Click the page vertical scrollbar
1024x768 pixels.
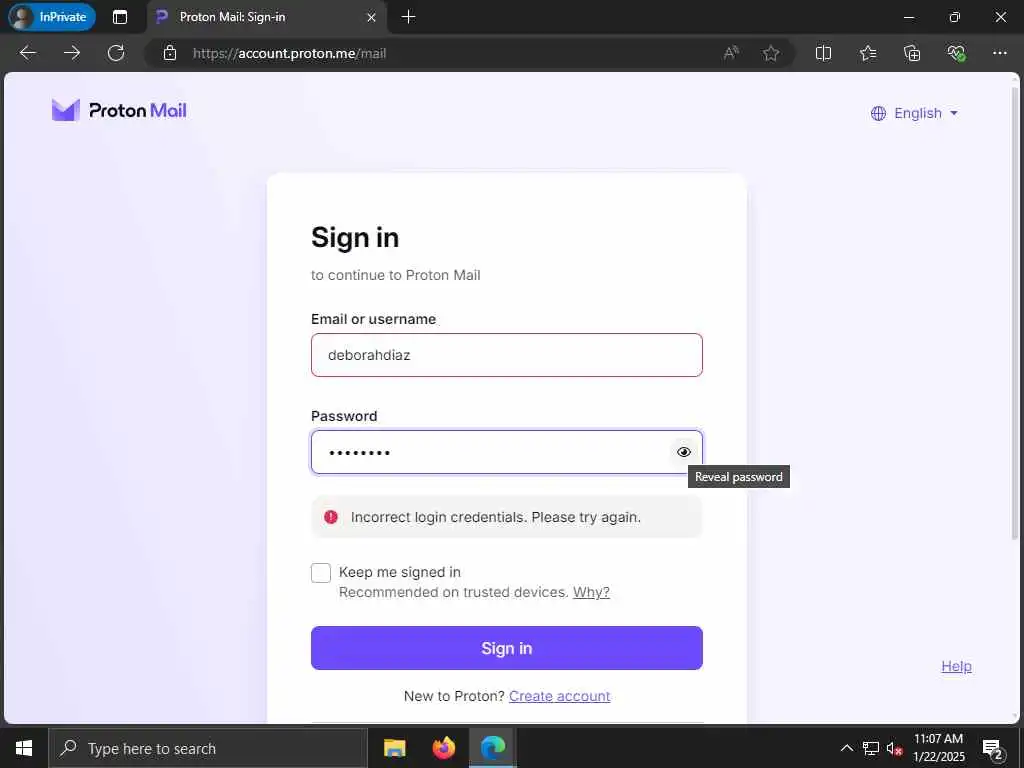[1016, 313]
